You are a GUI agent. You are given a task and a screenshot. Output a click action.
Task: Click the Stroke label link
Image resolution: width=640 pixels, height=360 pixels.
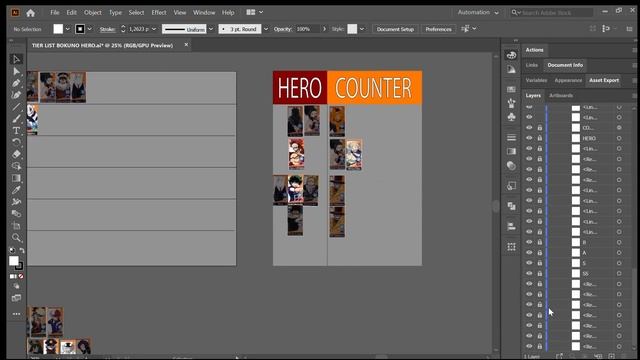(107, 29)
